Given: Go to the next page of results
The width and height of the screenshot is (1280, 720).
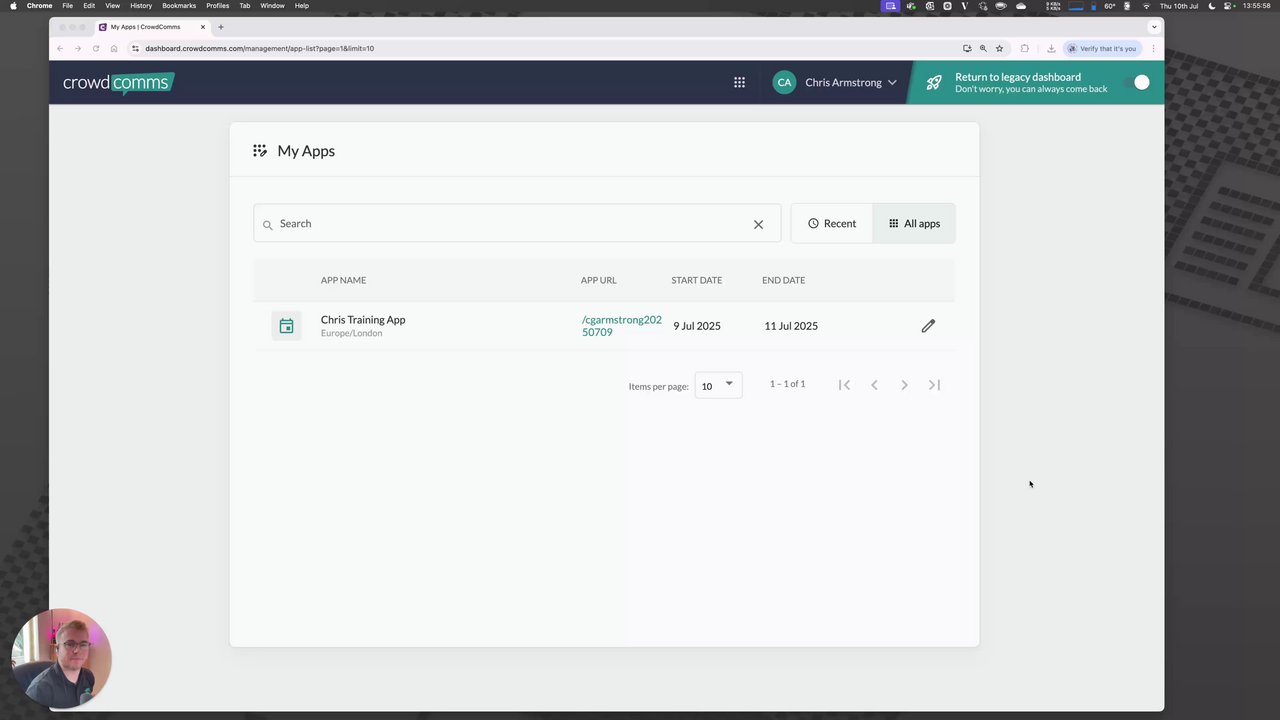Looking at the screenshot, I should tap(904, 385).
